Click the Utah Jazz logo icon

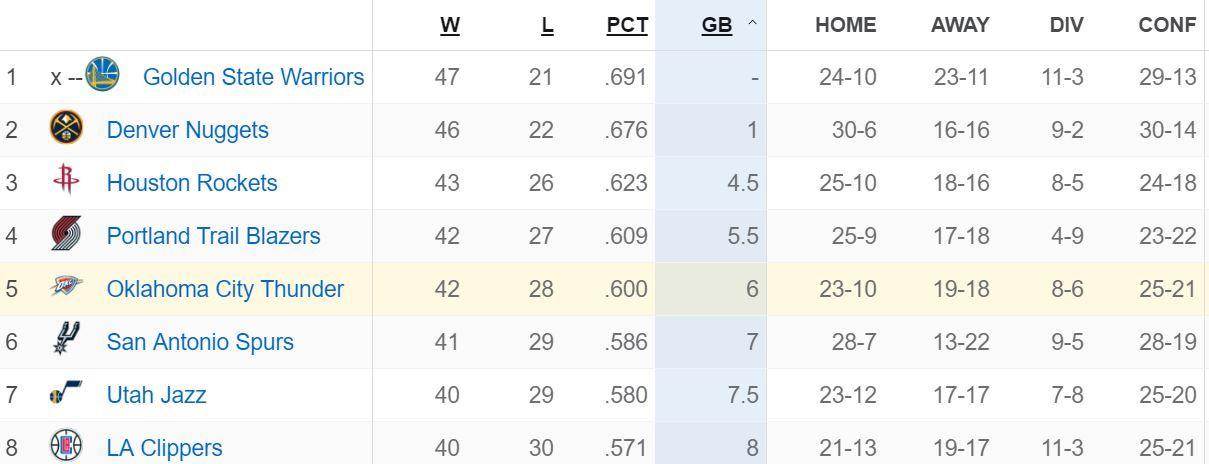coord(66,394)
